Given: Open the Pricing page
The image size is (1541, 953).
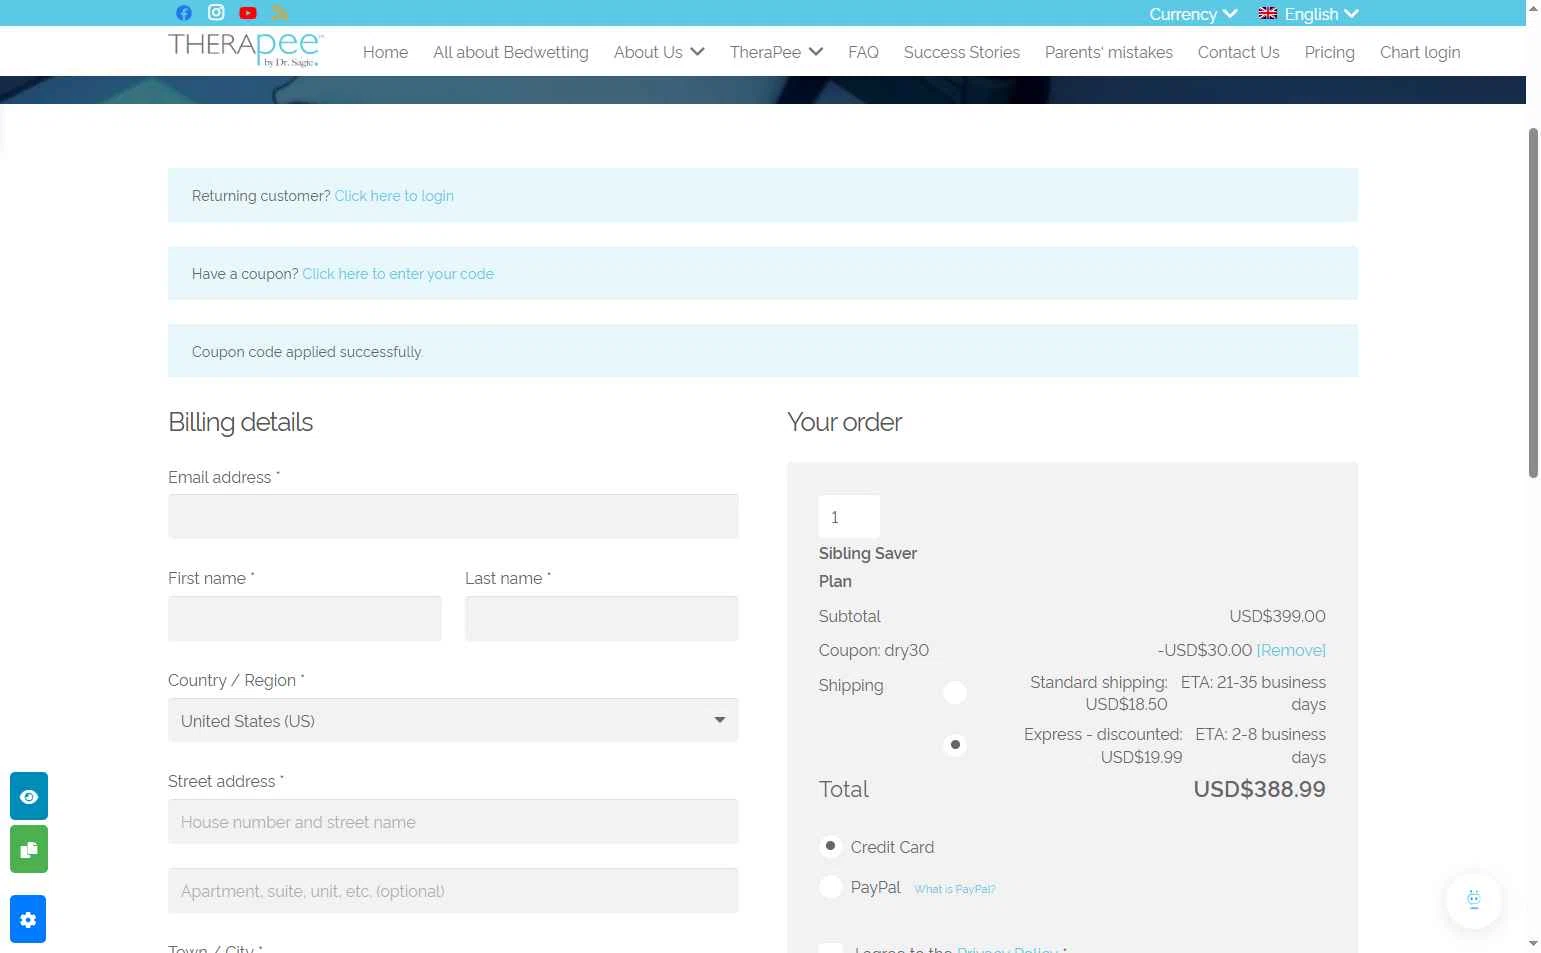Looking at the screenshot, I should tap(1329, 52).
